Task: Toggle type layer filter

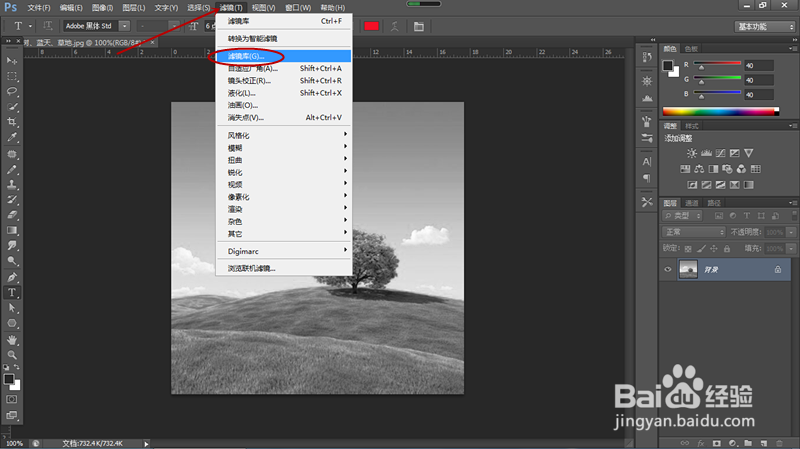Action: point(746,216)
